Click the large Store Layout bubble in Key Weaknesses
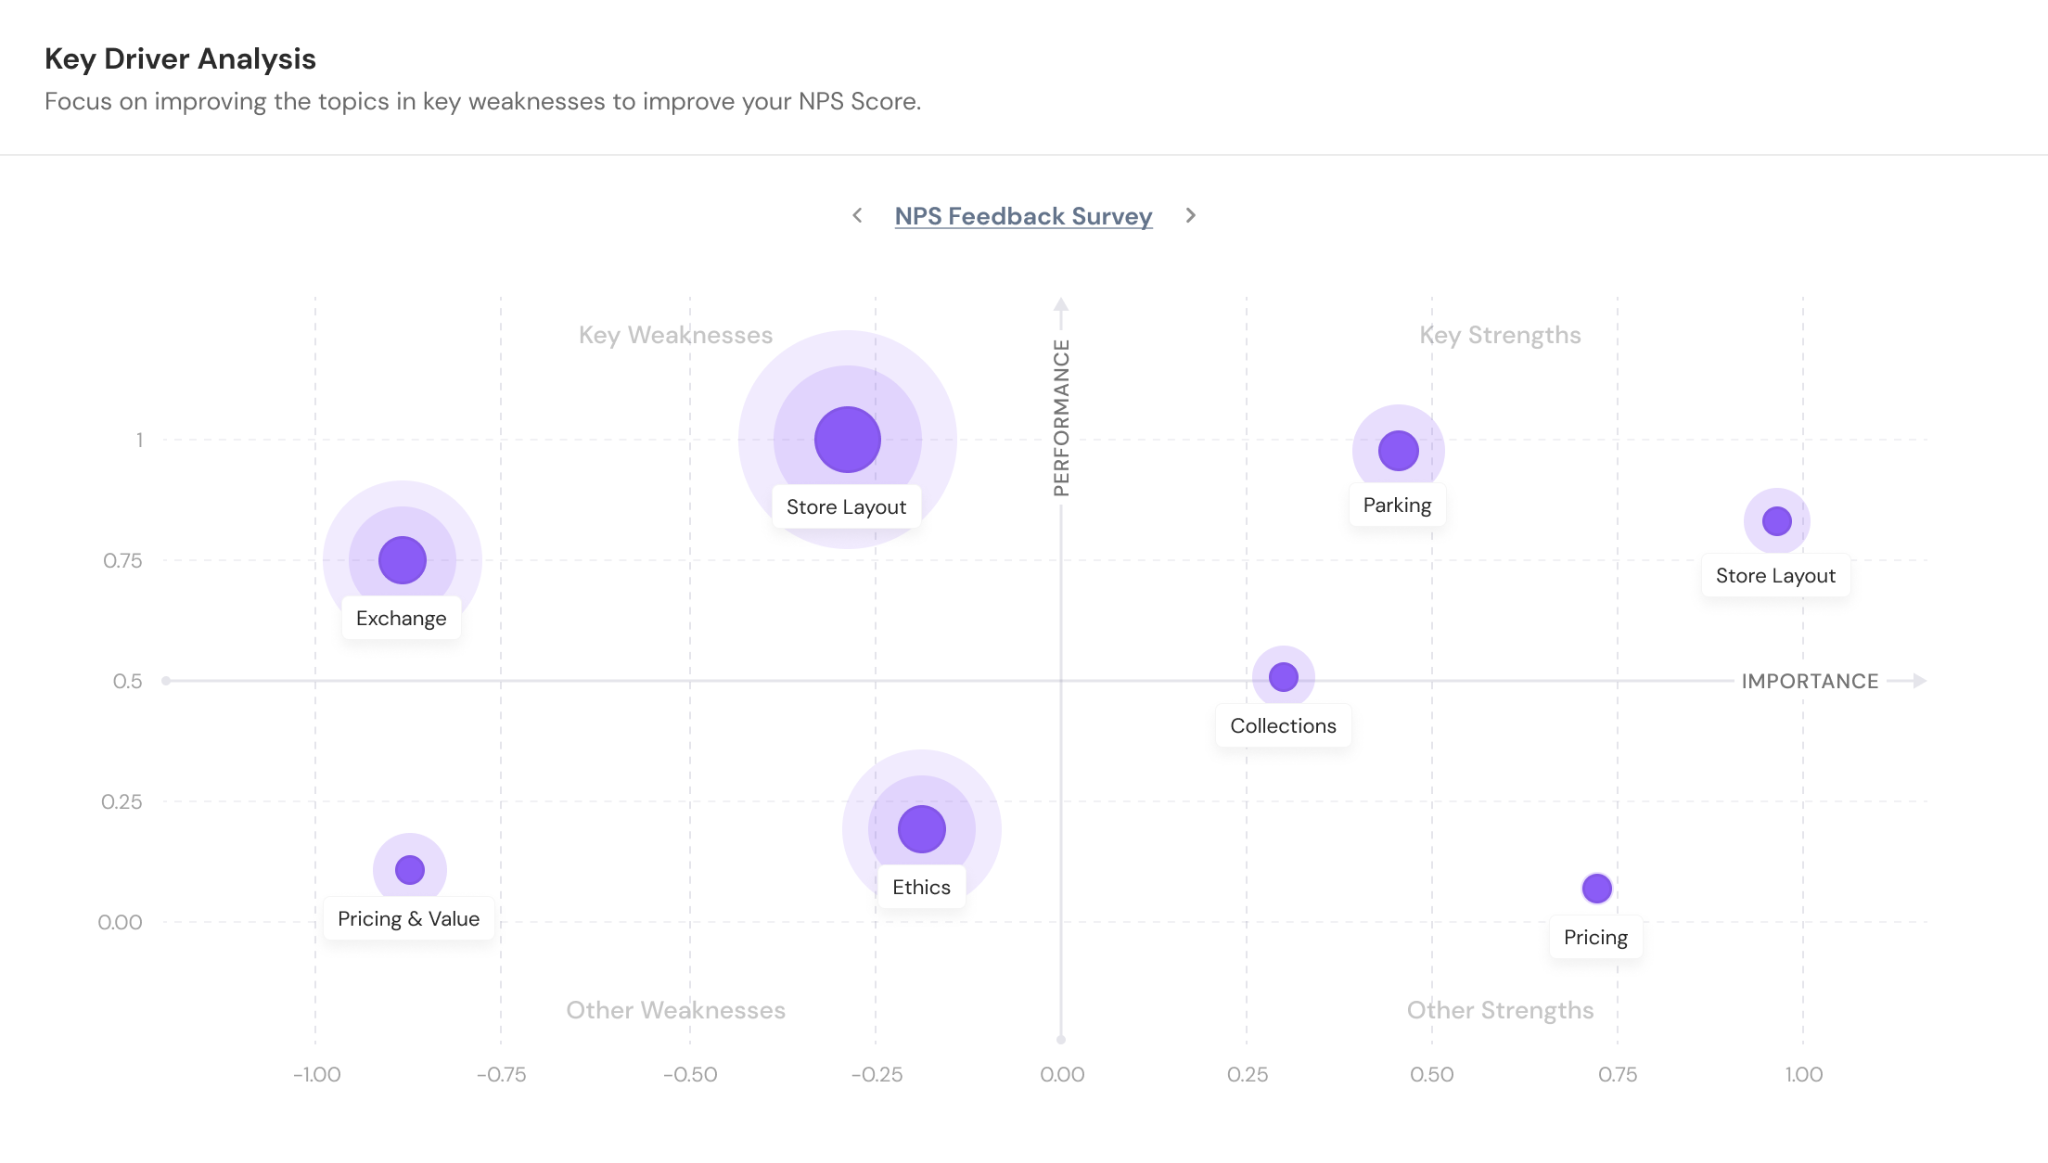Image resolution: width=2048 pixels, height=1163 pixels. (847, 440)
